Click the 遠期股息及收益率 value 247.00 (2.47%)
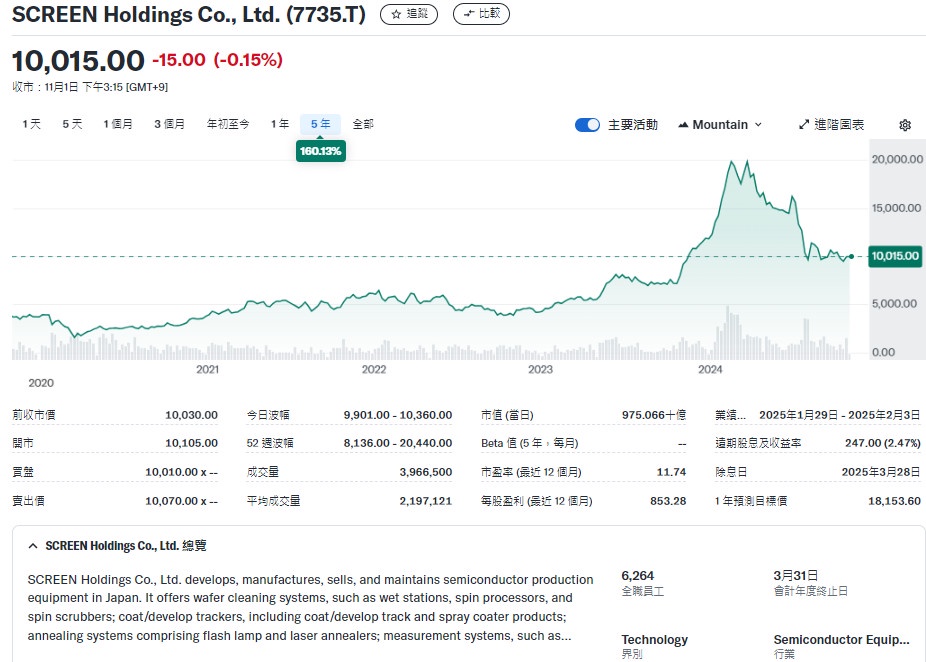926x662 pixels. pos(883,443)
